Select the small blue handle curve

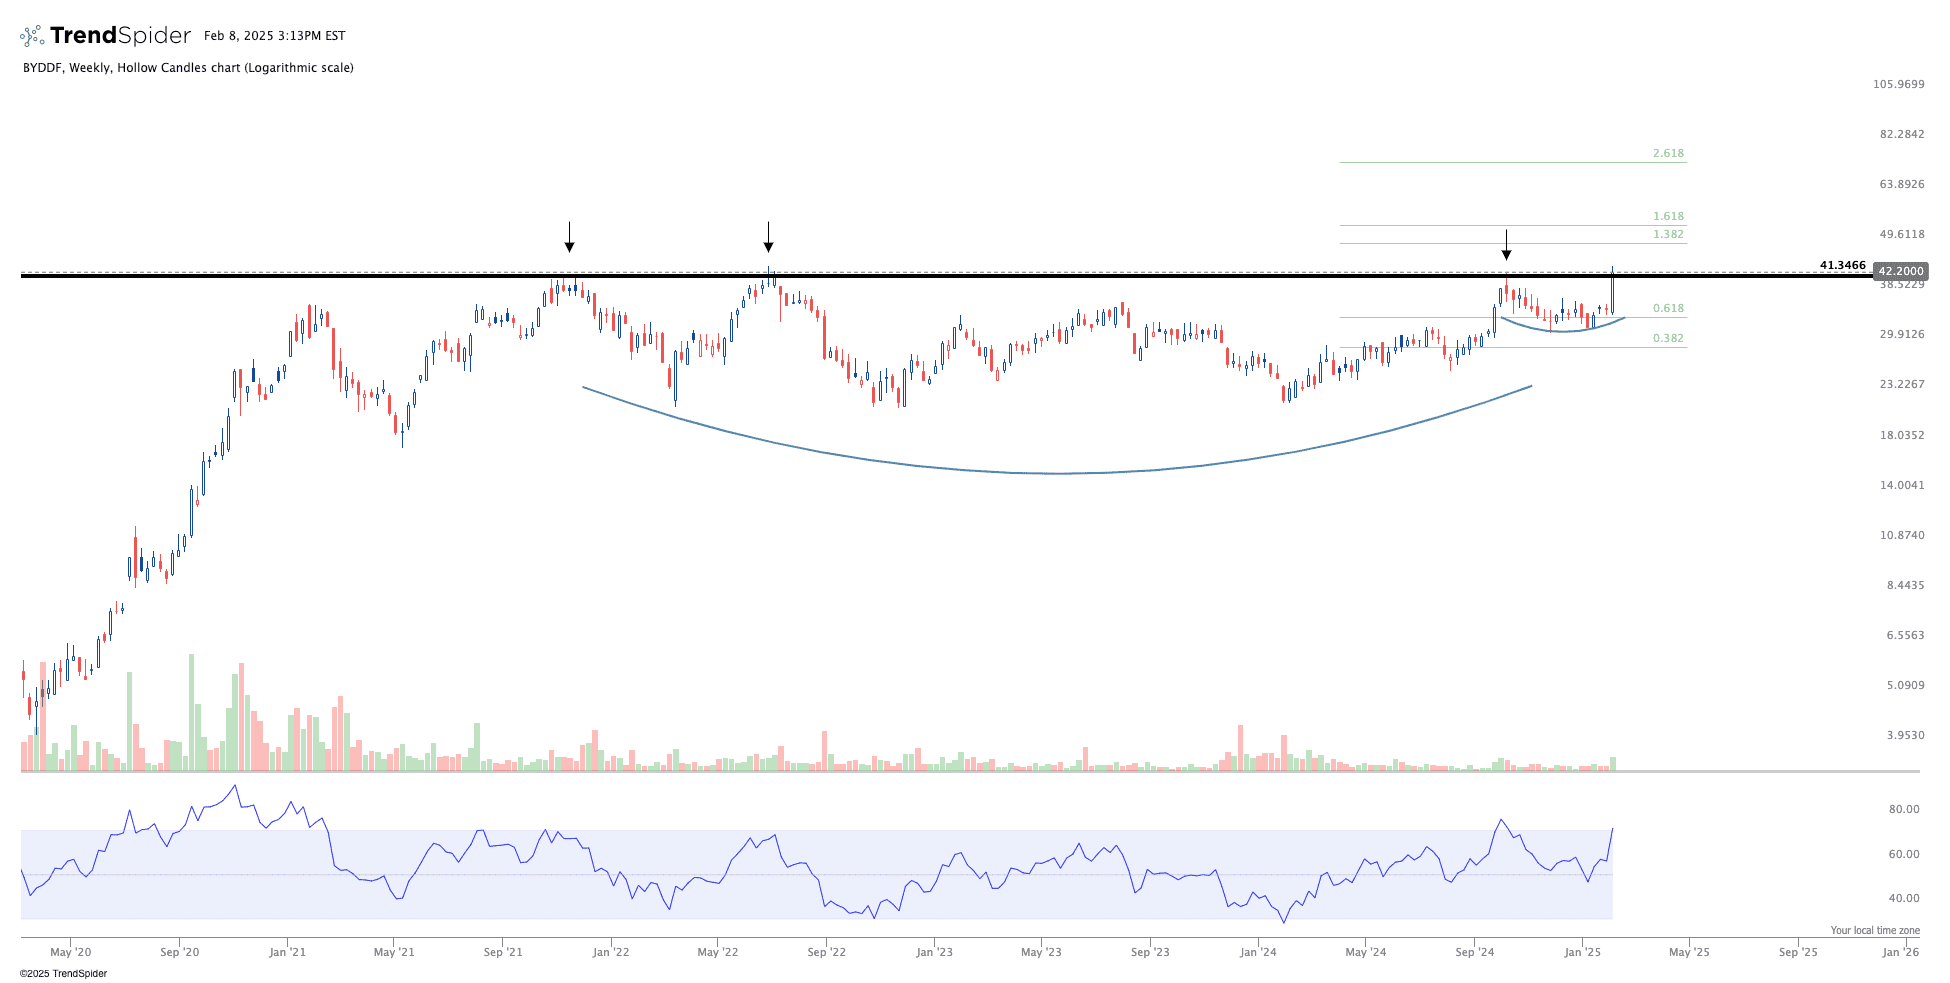(1560, 329)
